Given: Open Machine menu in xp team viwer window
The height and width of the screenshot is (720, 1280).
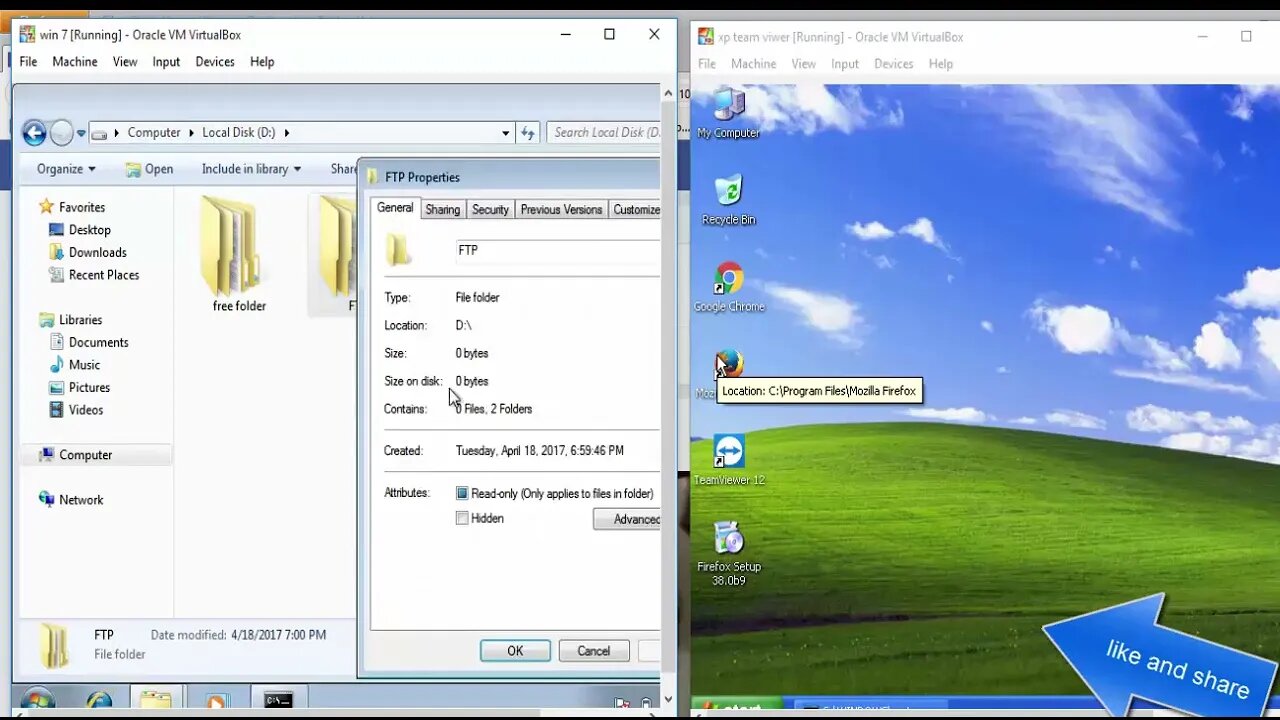Looking at the screenshot, I should tap(753, 64).
